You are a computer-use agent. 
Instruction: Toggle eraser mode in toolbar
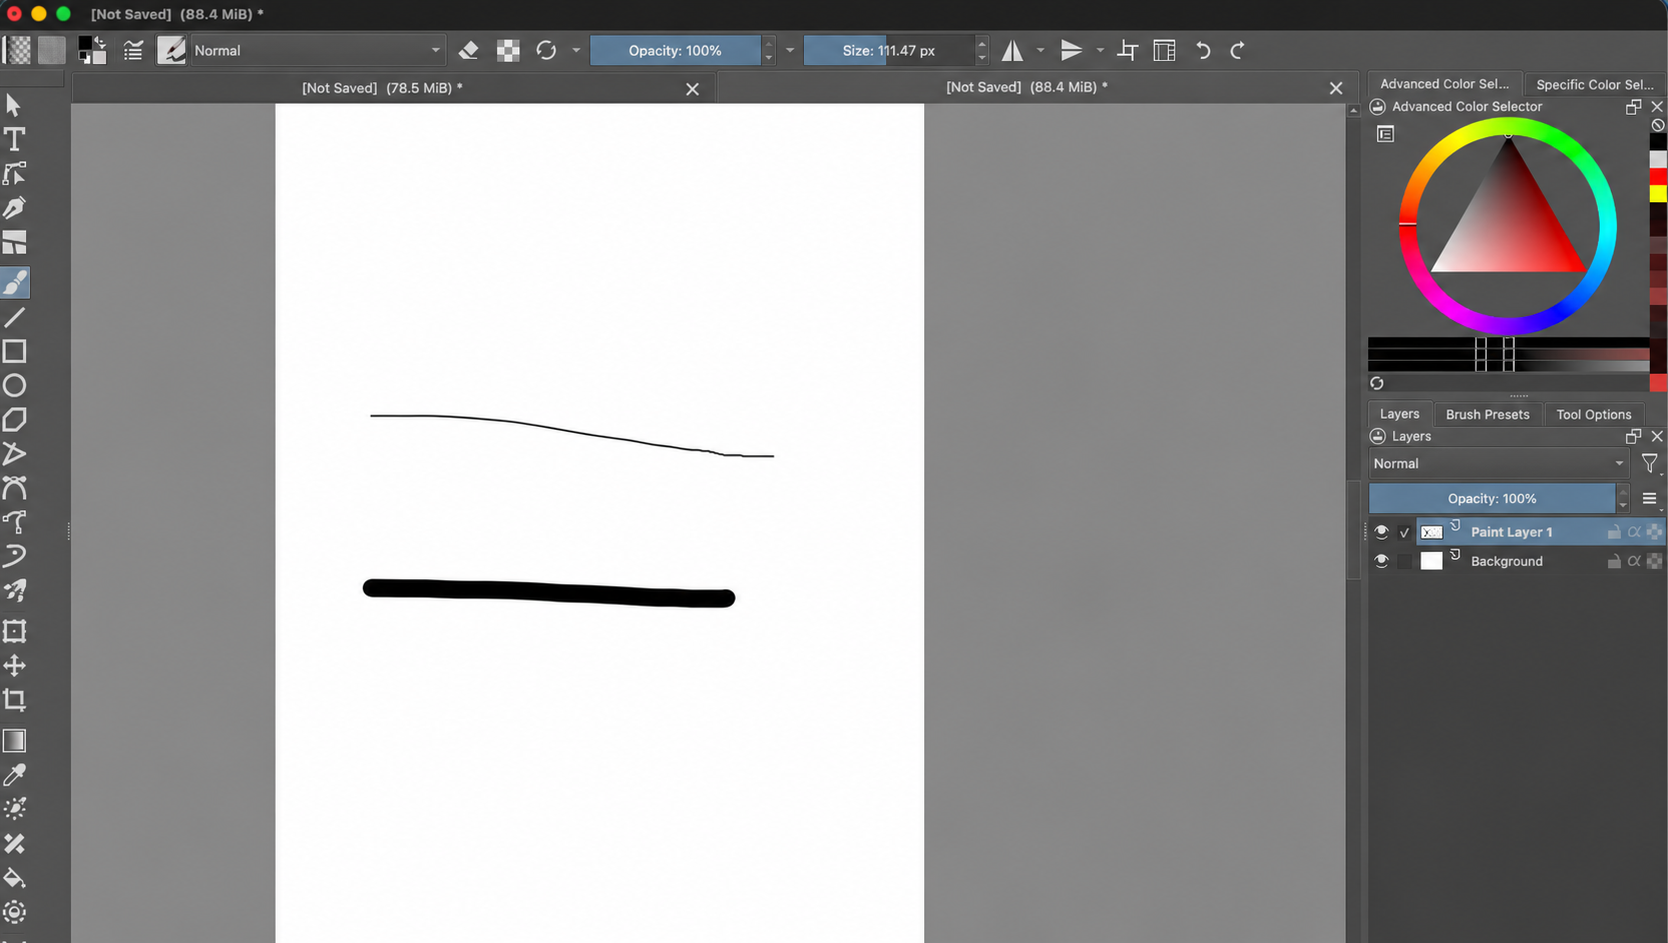pyautogui.click(x=468, y=50)
